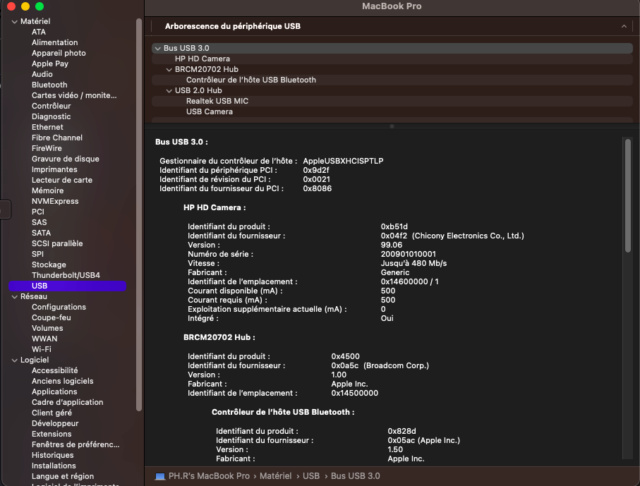Open the Audio hardware section

point(42,74)
